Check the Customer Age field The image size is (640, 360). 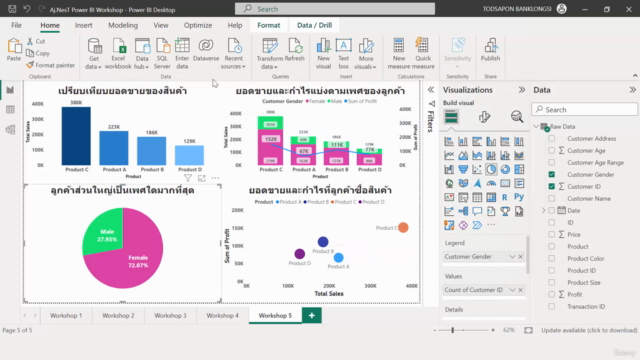click(x=551, y=150)
